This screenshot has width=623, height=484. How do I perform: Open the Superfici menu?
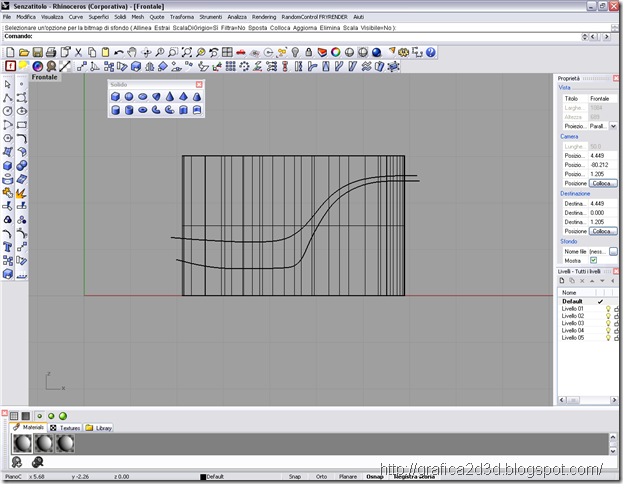[99, 17]
